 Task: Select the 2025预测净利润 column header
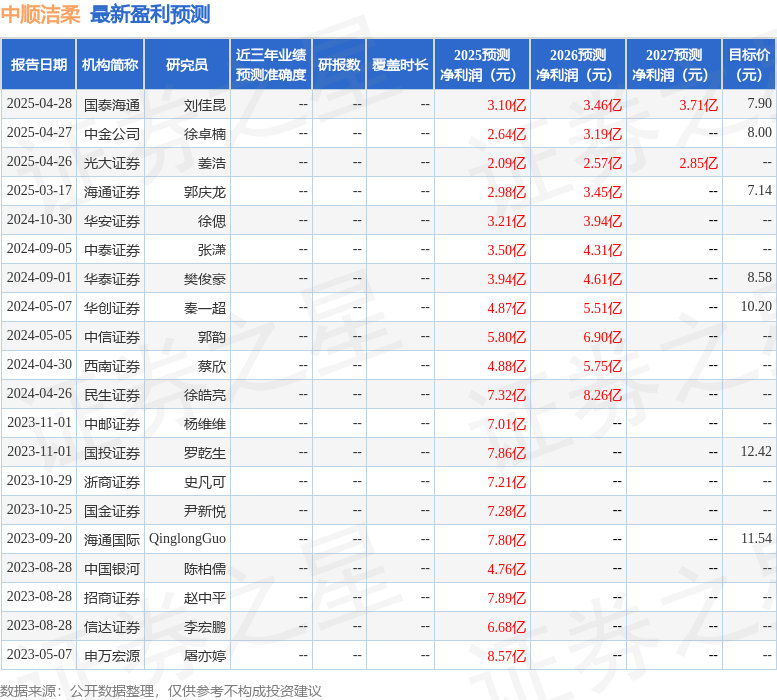(482, 64)
